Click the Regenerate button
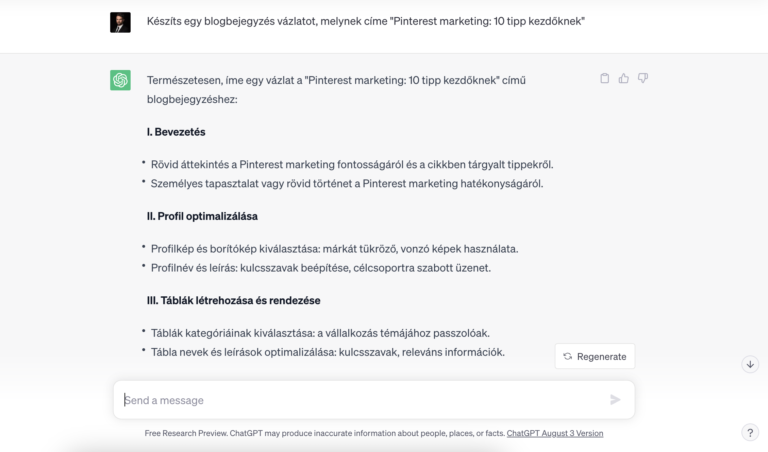The width and height of the screenshot is (768, 452). point(595,356)
